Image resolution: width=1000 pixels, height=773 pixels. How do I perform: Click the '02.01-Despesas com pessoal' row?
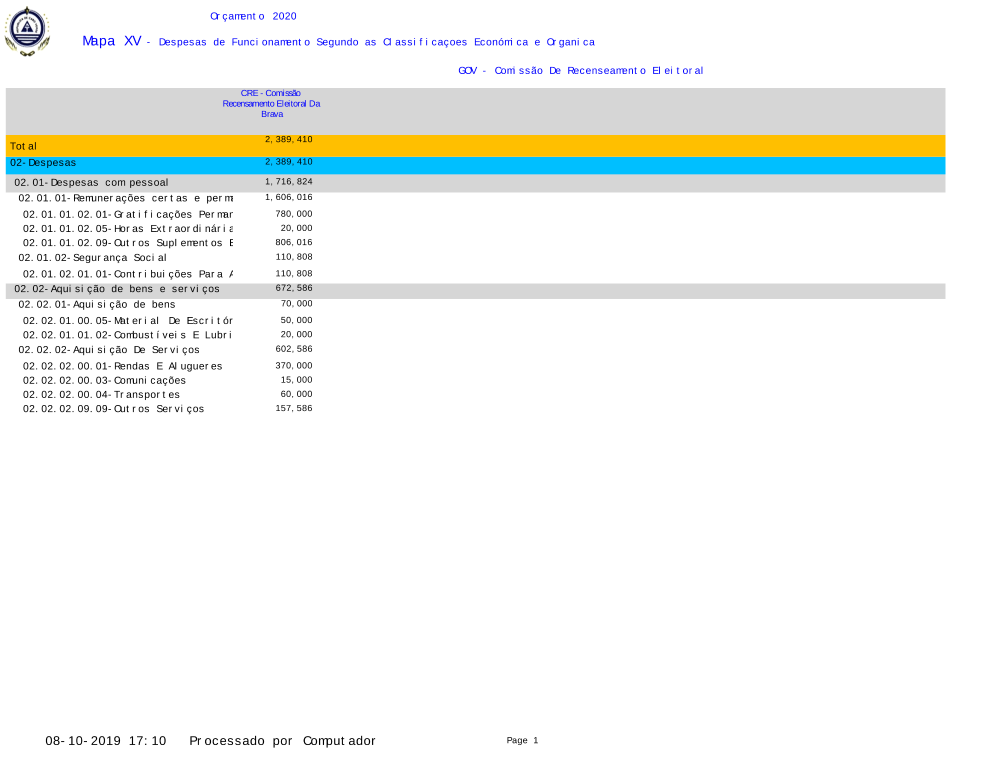[91, 183]
